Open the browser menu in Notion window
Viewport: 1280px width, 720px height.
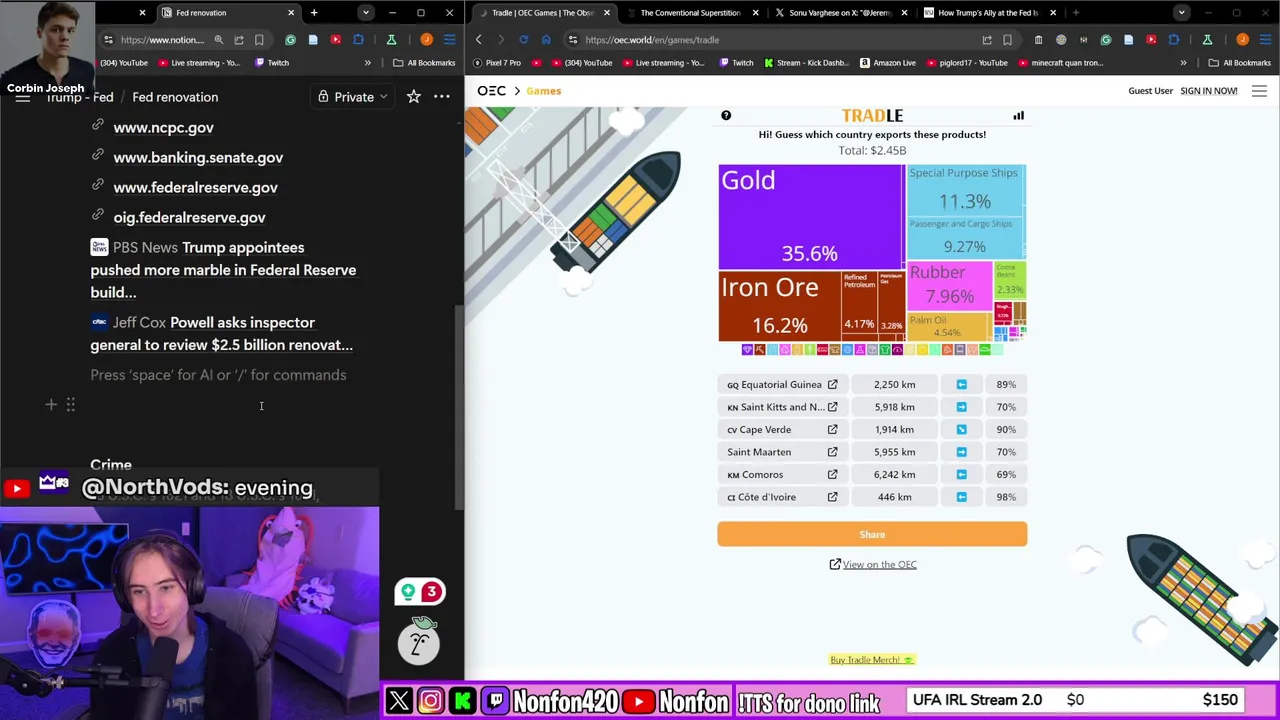click(449, 40)
